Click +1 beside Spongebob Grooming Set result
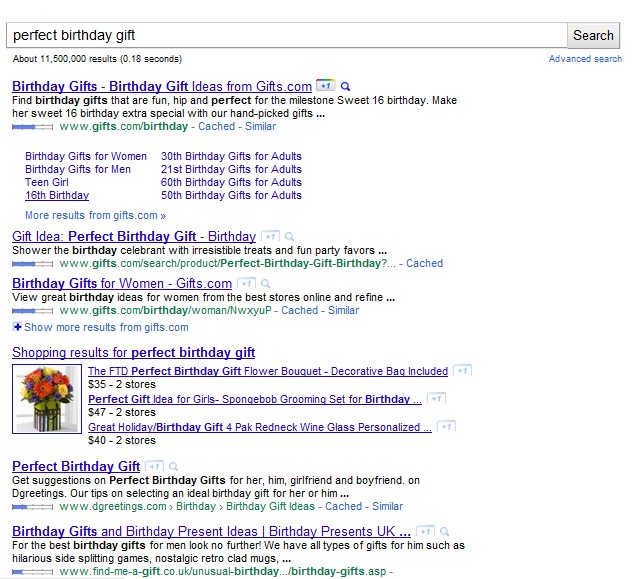 point(437,398)
